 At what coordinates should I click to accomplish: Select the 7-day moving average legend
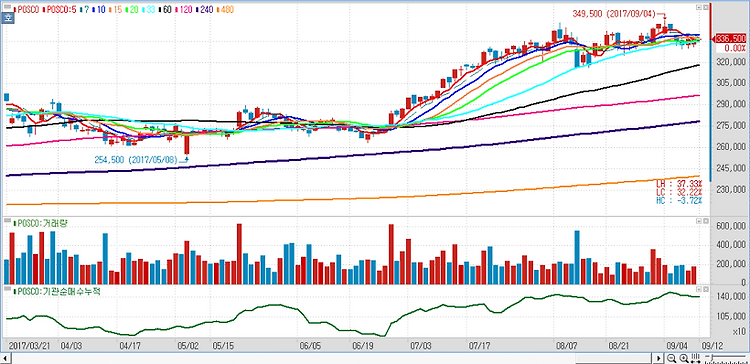point(85,10)
